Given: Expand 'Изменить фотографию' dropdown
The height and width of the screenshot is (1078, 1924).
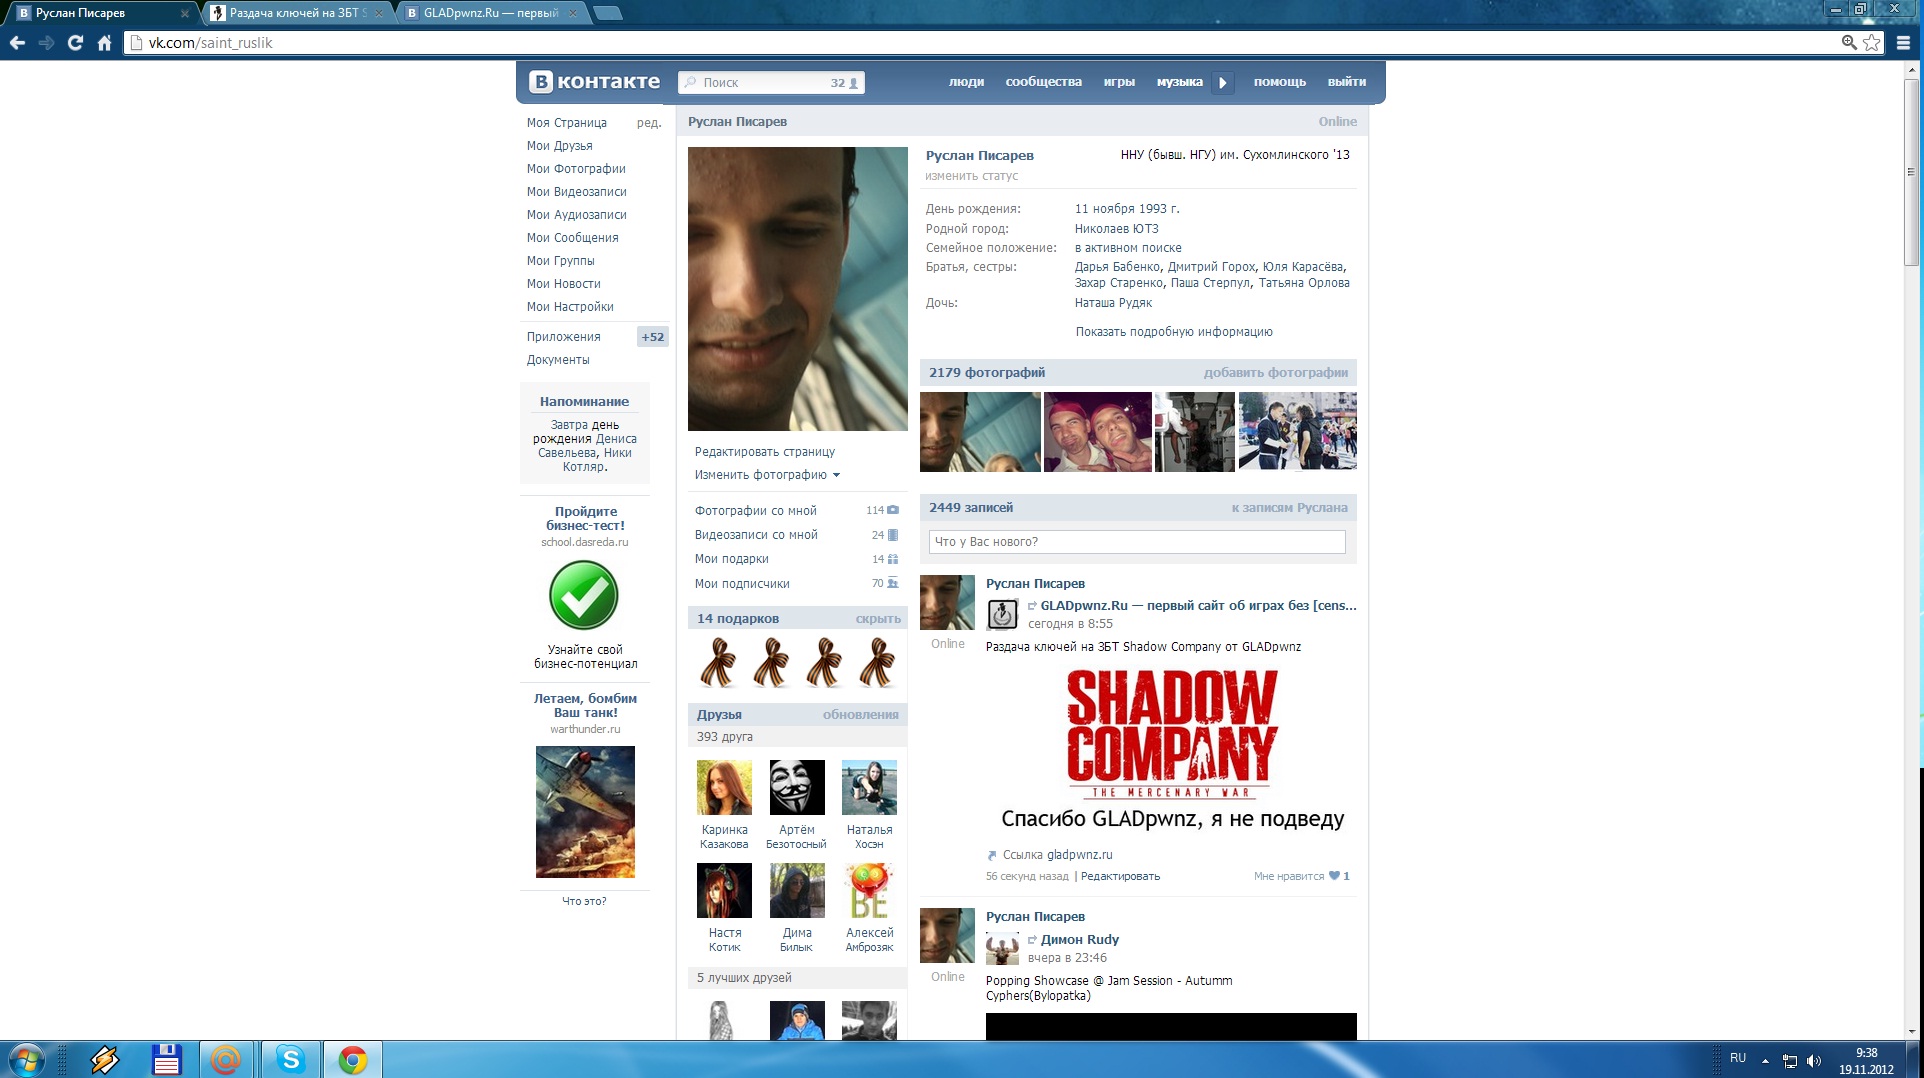Looking at the screenshot, I should click(767, 475).
